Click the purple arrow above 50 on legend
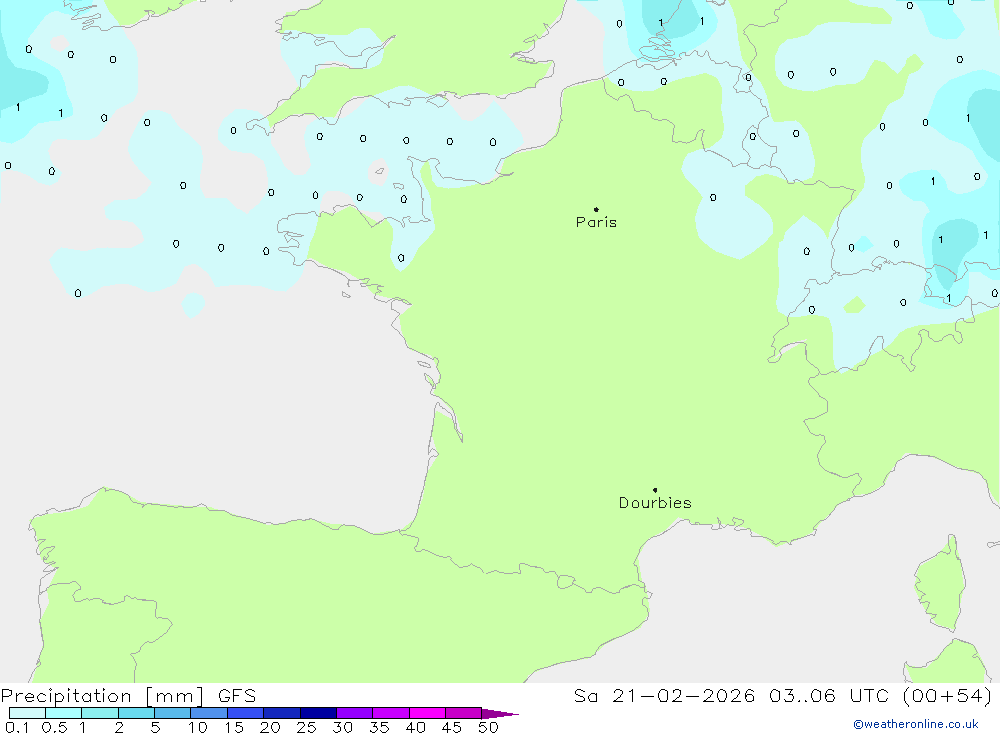This screenshot has width=1000, height=733. coord(499,714)
